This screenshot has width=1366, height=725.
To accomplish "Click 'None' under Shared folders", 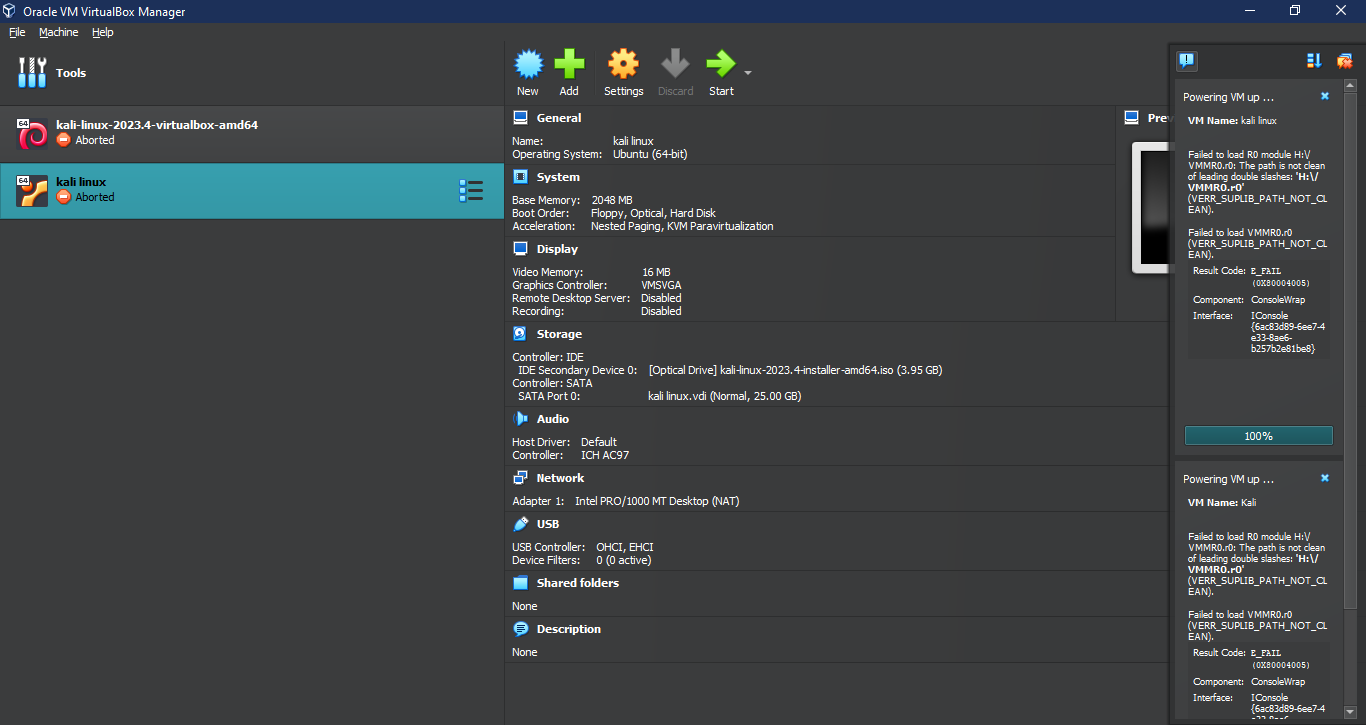I will pyautogui.click(x=525, y=606).
